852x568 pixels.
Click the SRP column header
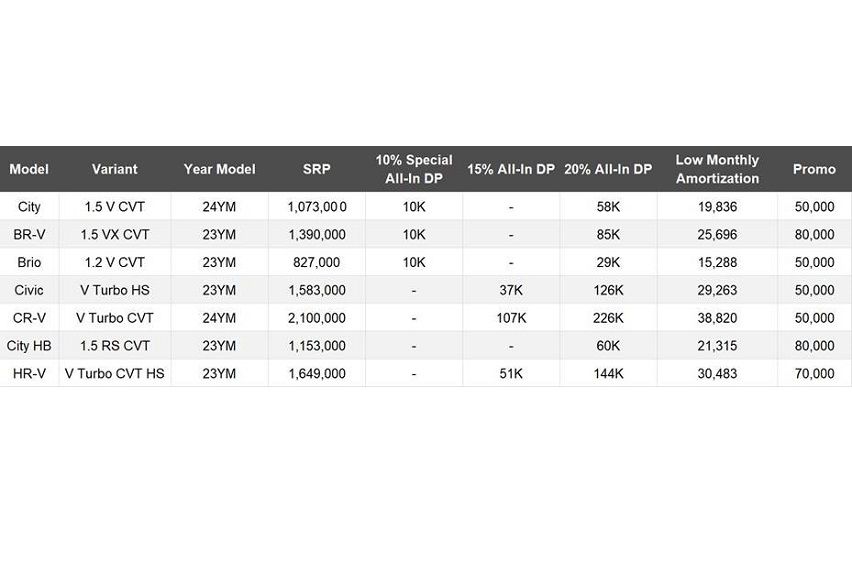316,169
